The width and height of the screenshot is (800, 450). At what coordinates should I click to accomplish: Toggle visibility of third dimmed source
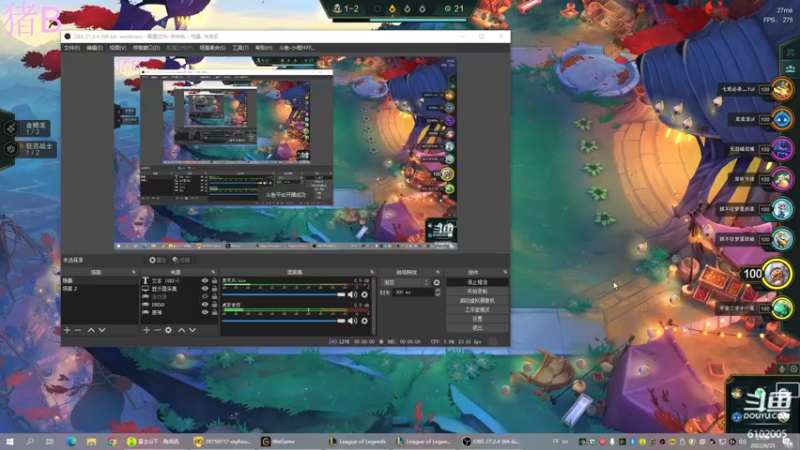[x=205, y=296]
